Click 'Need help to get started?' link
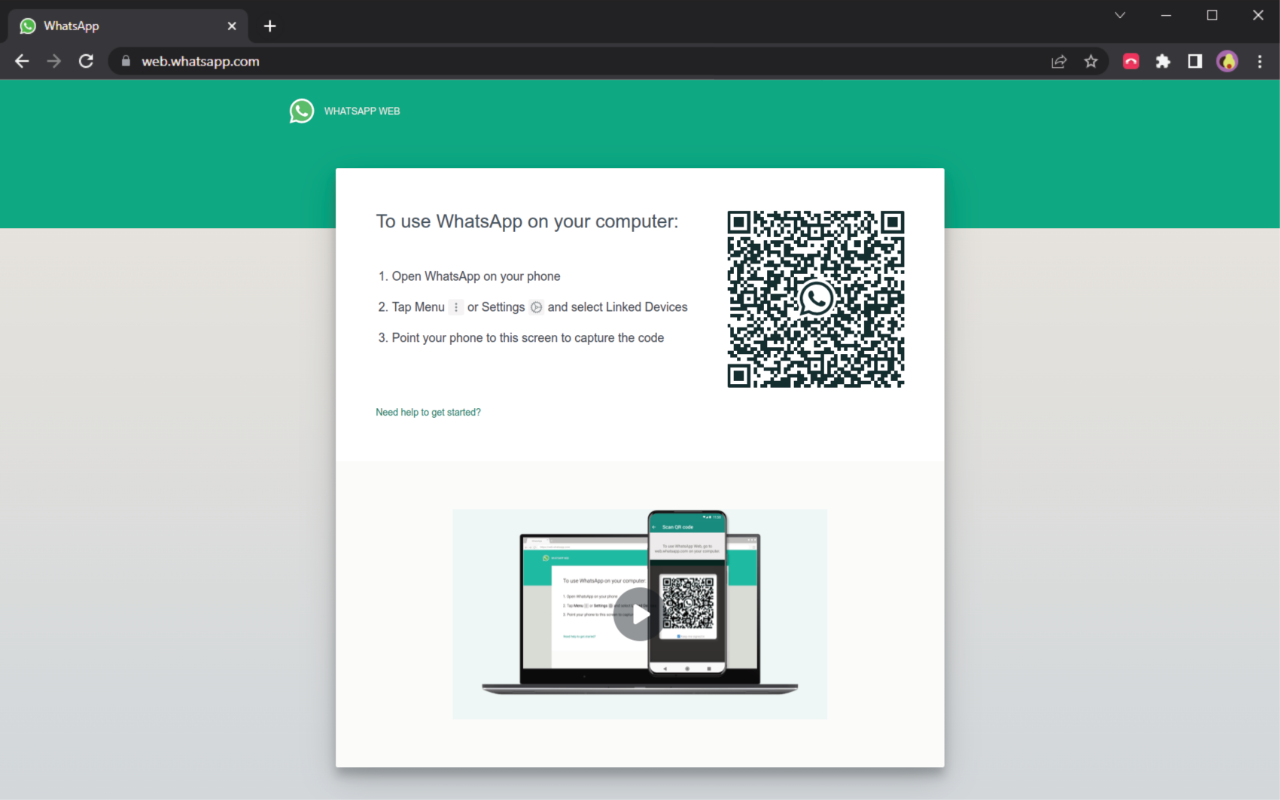This screenshot has width=1280, height=800. click(428, 412)
